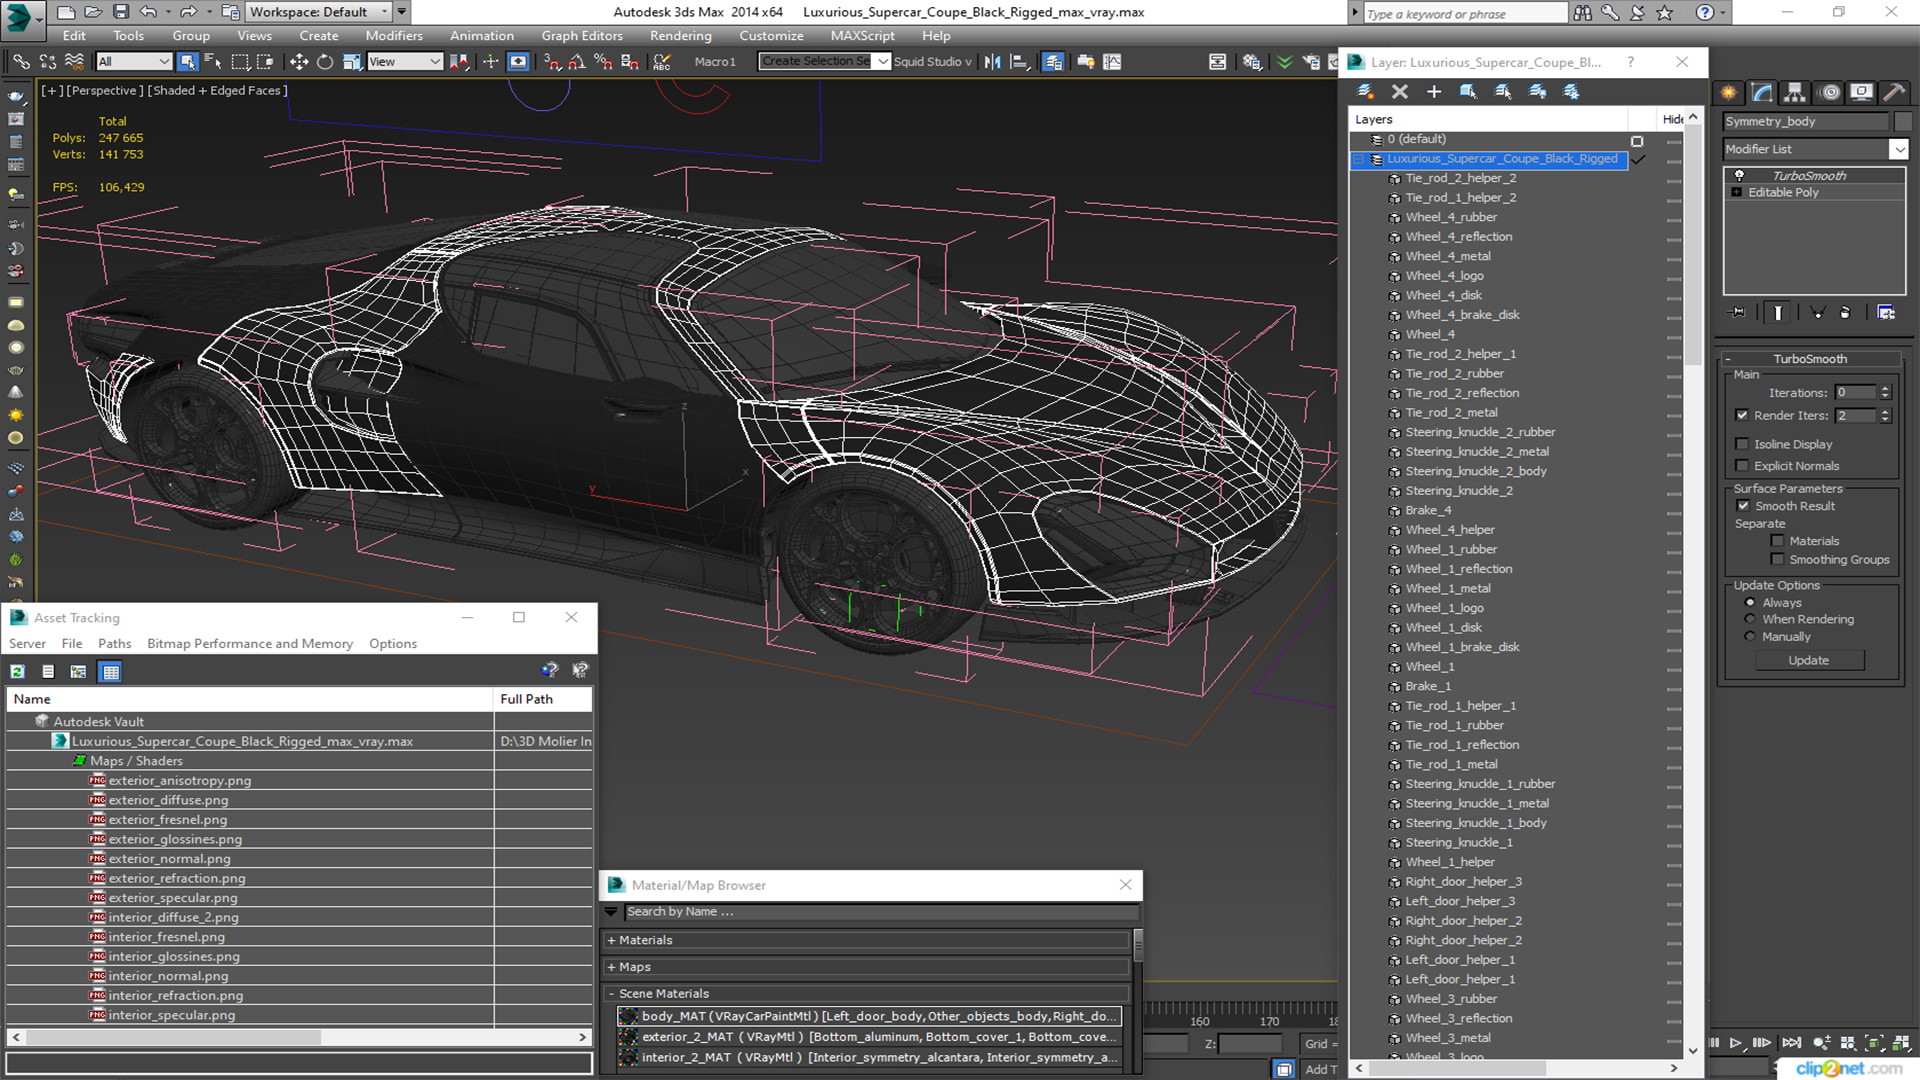The height and width of the screenshot is (1080, 1920).
Task: Open Paths menu in Asset Tracking
Action: coord(114,644)
